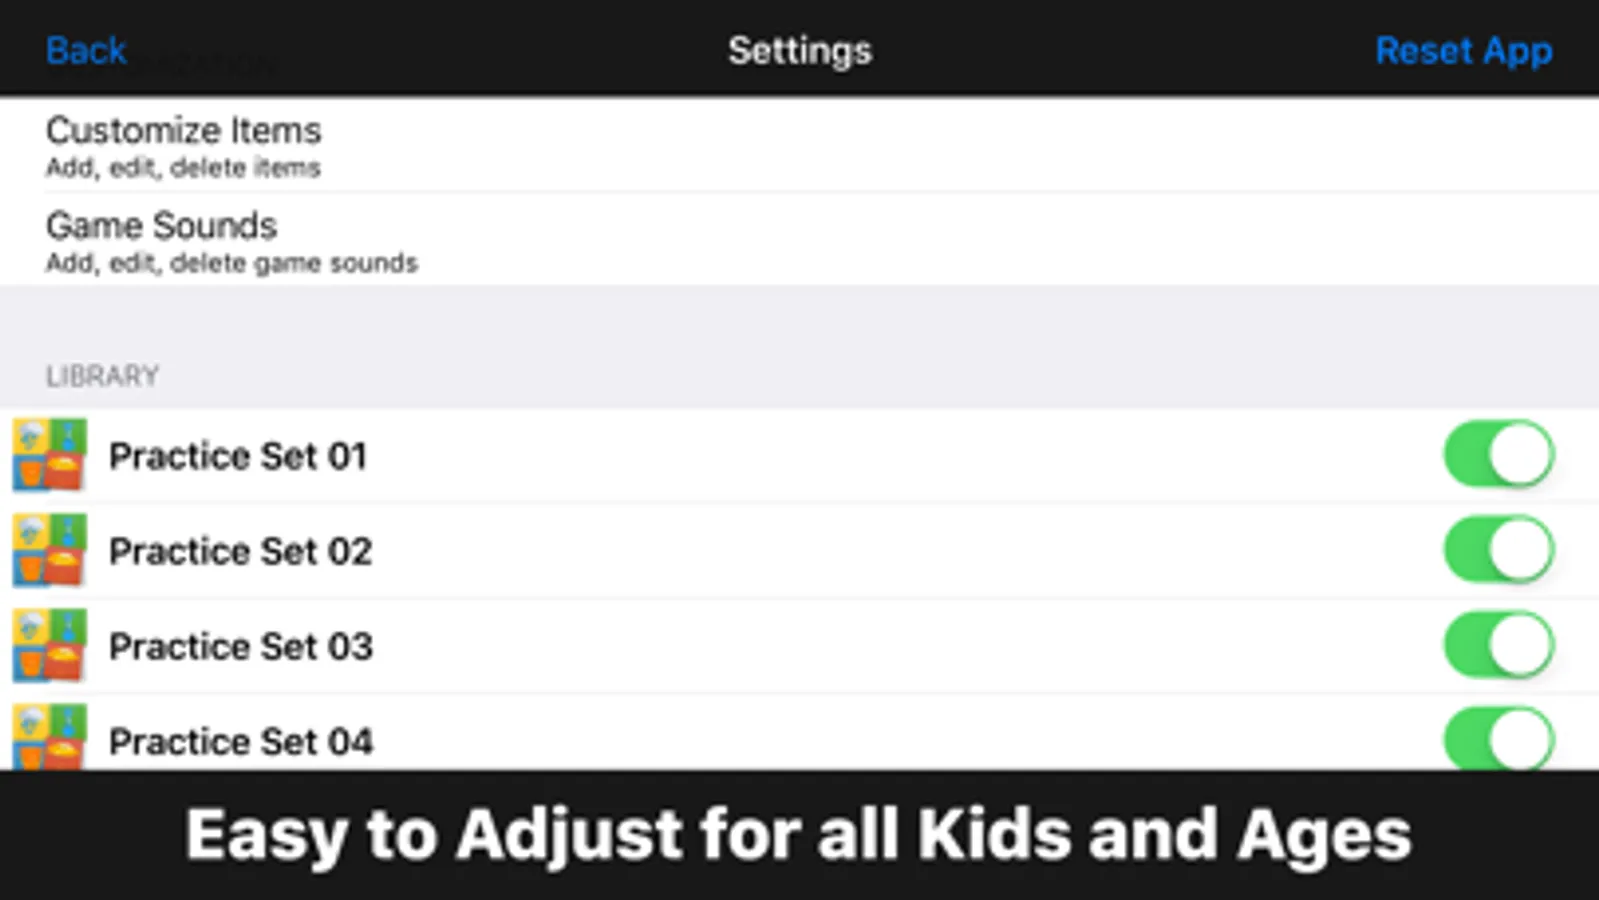Select the Practice Set 01 label
The image size is (1599, 900).
click(238, 456)
